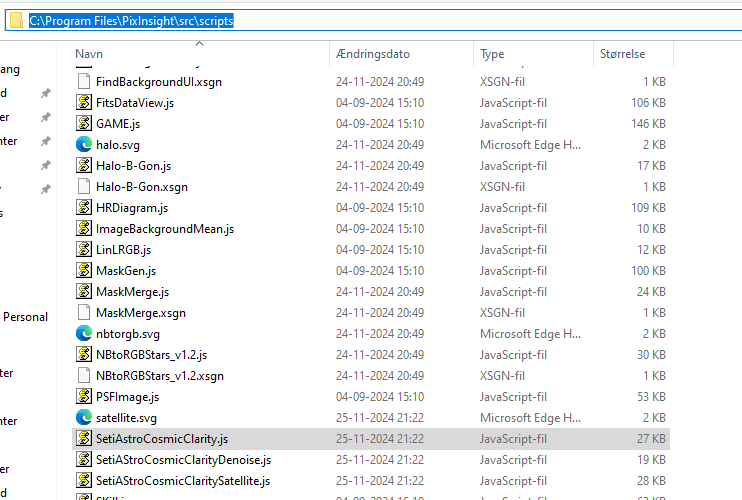Click file name MaskMerge.js

click(132, 292)
